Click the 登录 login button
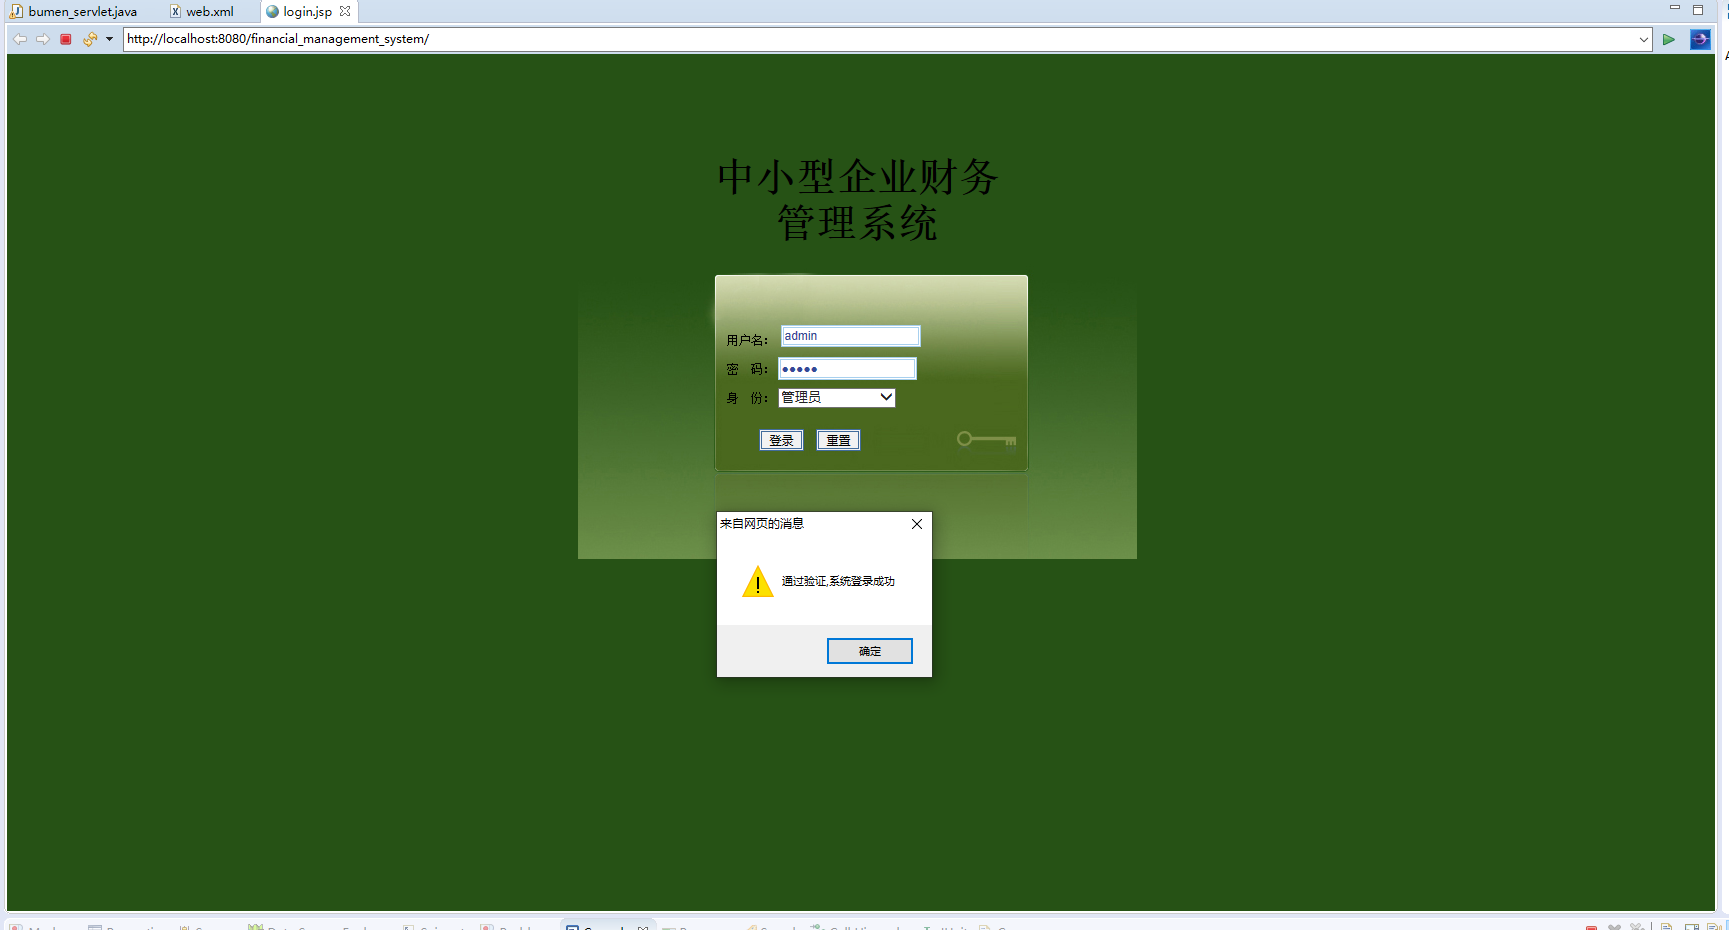Image resolution: width=1729 pixels, height=930 pixels. (x=781, y=439)
